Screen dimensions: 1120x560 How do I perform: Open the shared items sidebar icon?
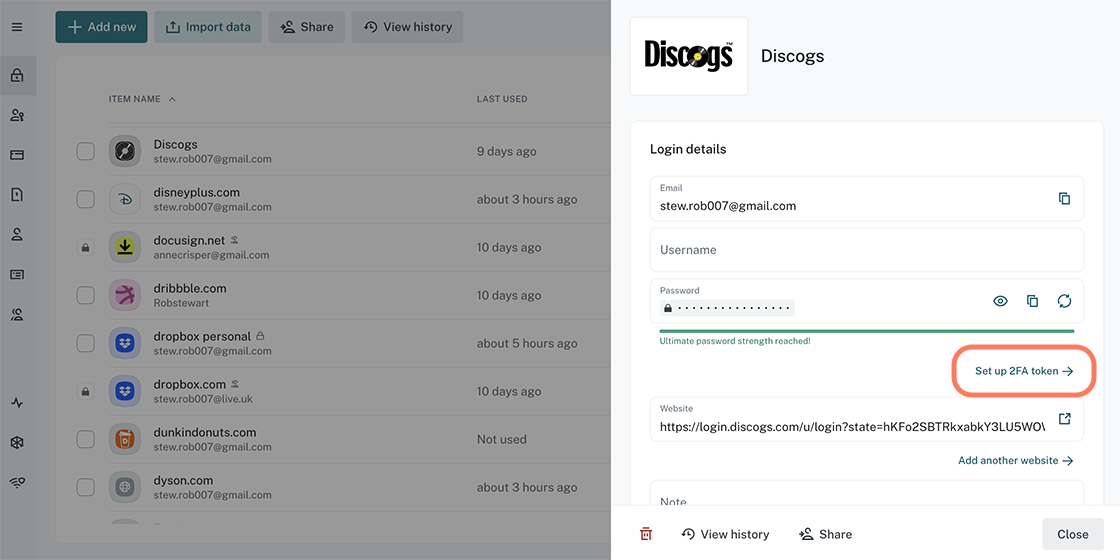[x=17, y=115]
